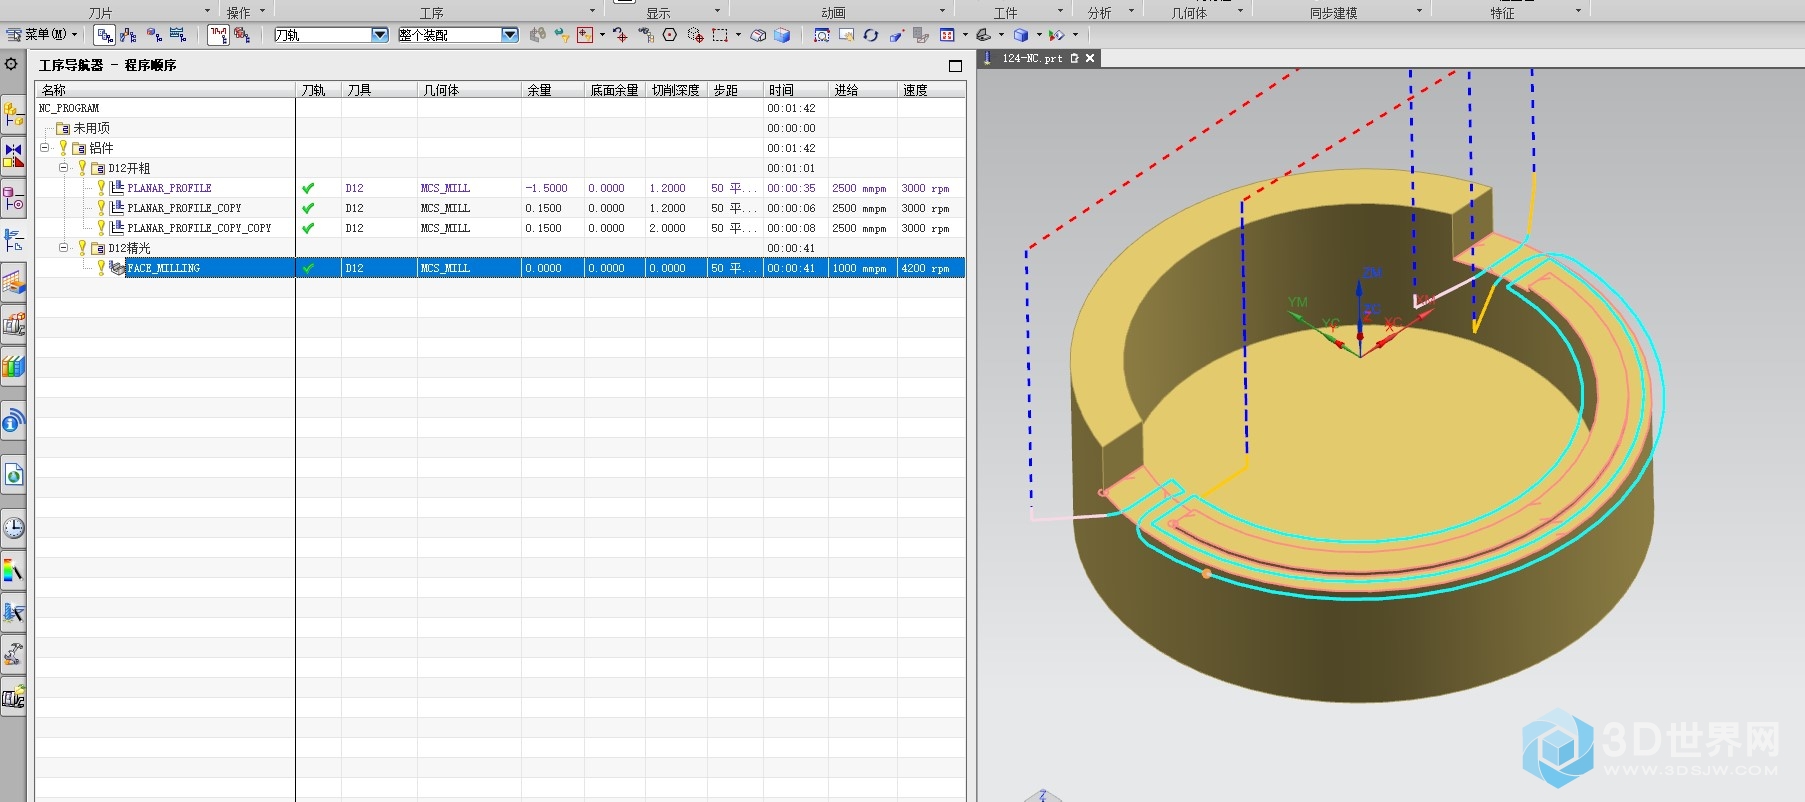
Task: Open the 同步建模 ribbon group
Action: tap(1334, 12)
